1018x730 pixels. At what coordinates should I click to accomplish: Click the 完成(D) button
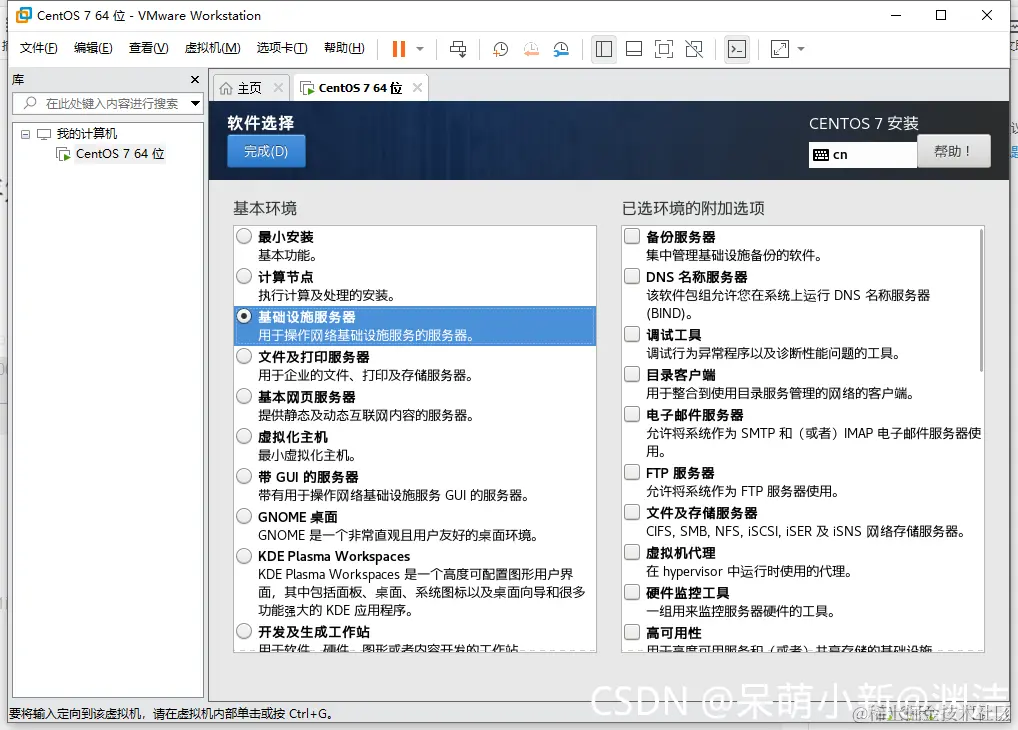tap(266, 151)
